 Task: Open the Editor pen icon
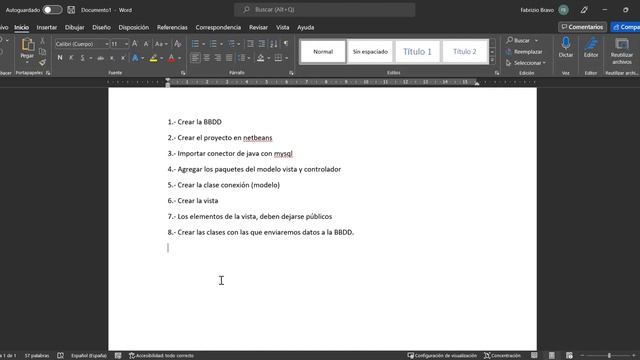pyautogui.click(x=591, y=43)
